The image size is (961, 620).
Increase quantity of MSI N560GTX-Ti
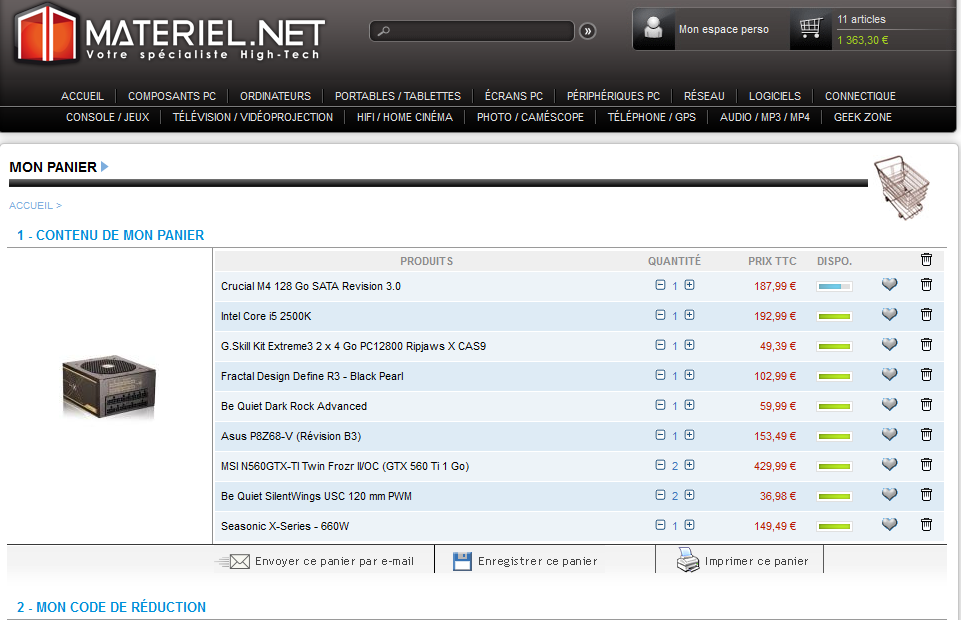[x=689, y=465]
